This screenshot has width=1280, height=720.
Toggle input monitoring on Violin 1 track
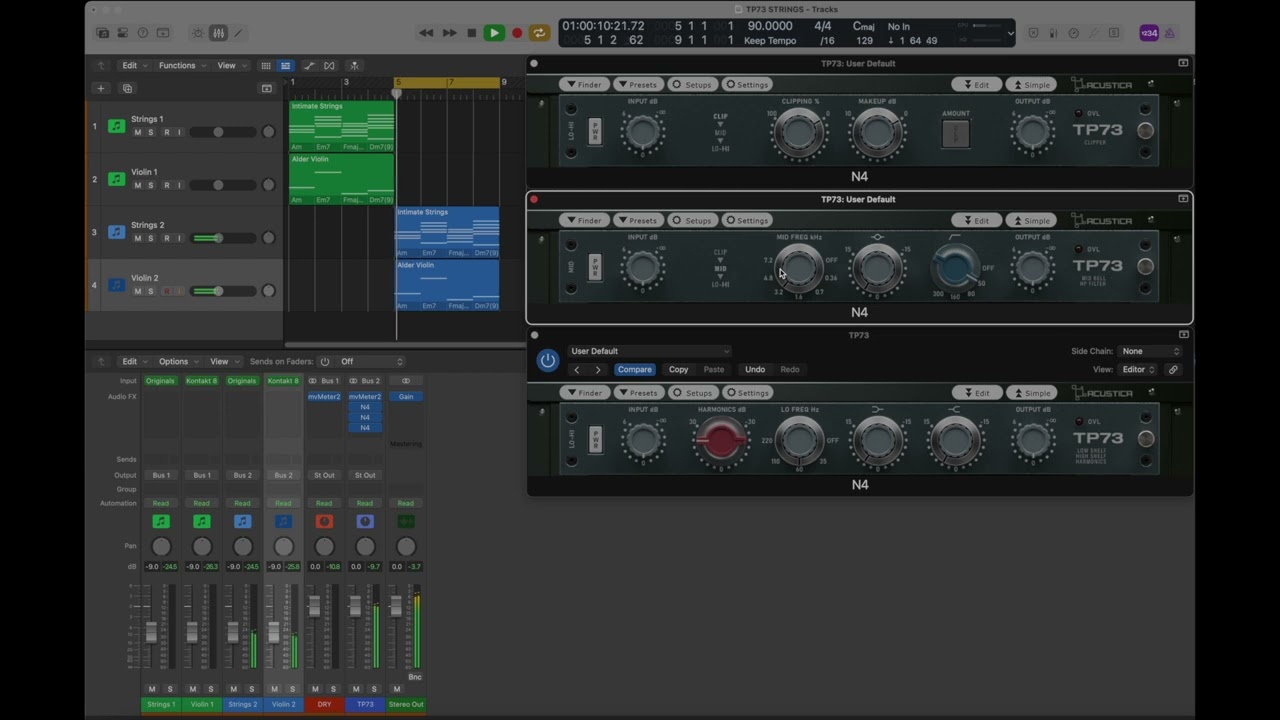tap(179, 185)
